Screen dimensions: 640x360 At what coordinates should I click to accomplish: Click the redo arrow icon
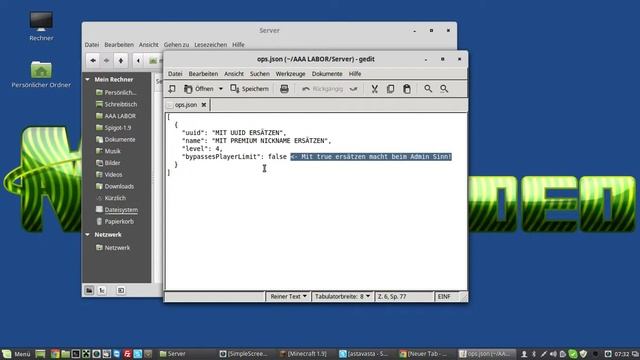353,89
